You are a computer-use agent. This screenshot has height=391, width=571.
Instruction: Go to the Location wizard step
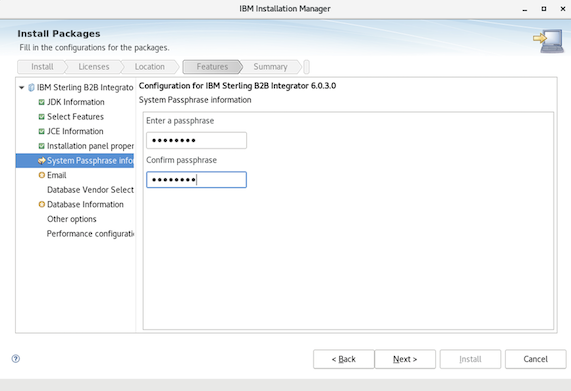pos(150,67)
